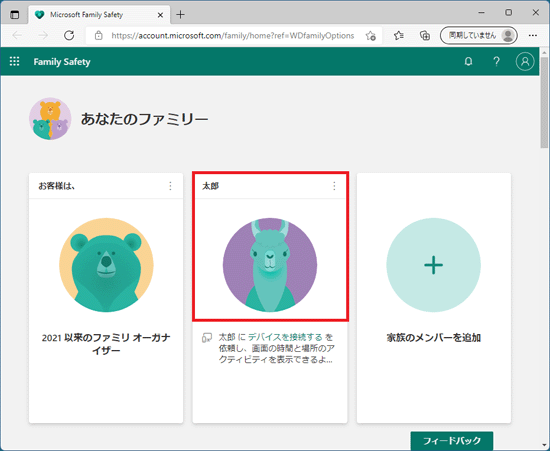Open a new browser tab

(x=180, y=15)
